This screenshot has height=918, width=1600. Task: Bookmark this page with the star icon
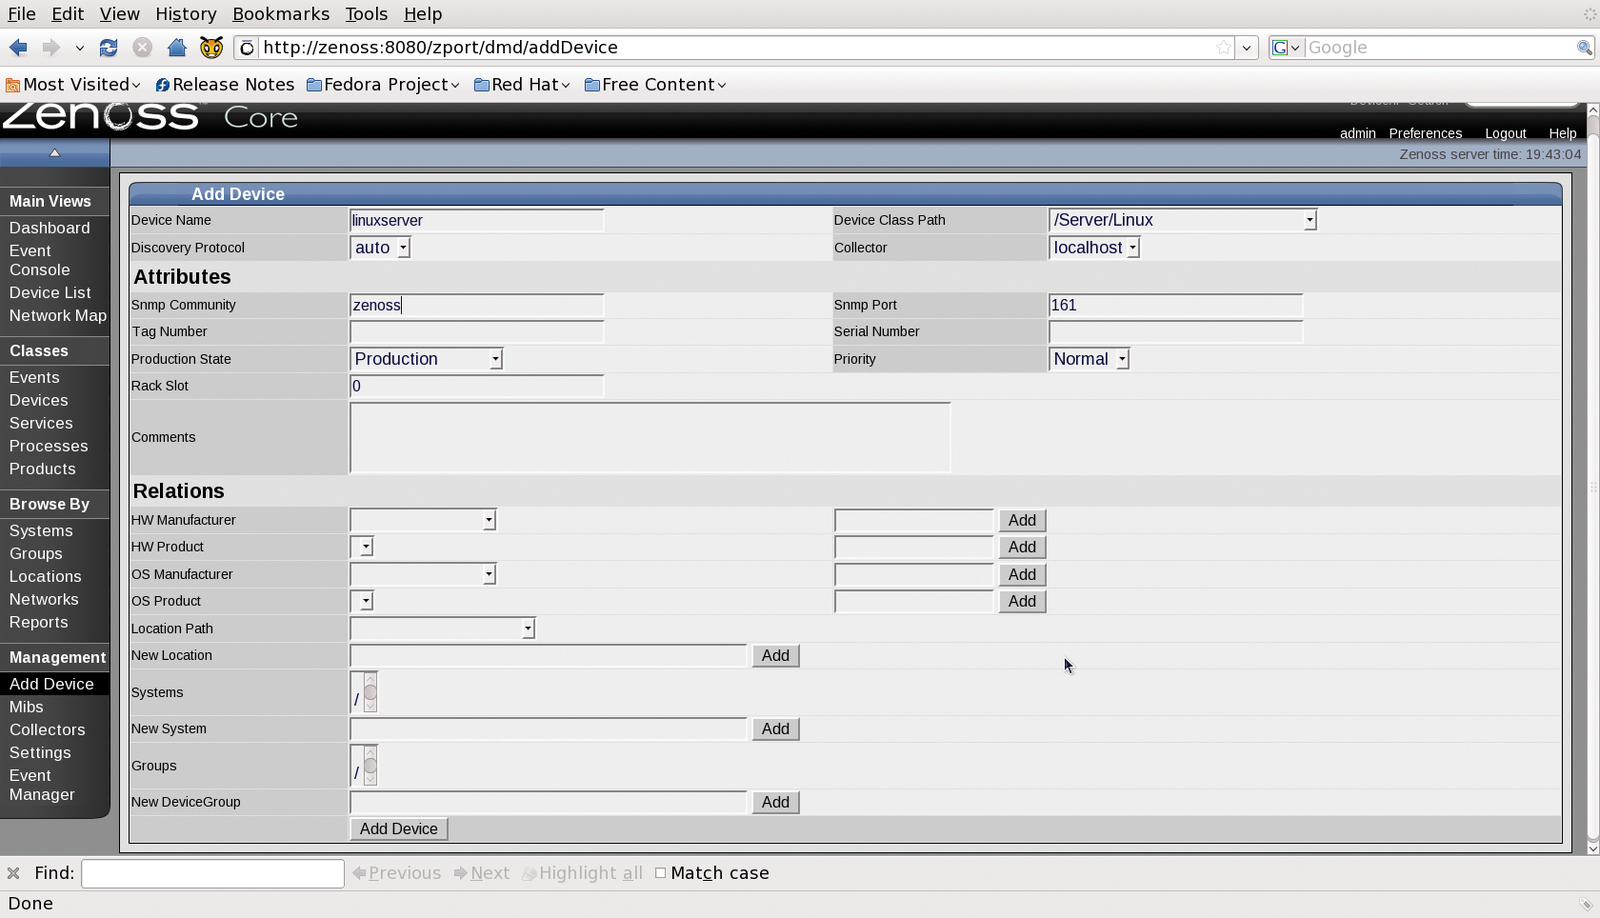1223,47
